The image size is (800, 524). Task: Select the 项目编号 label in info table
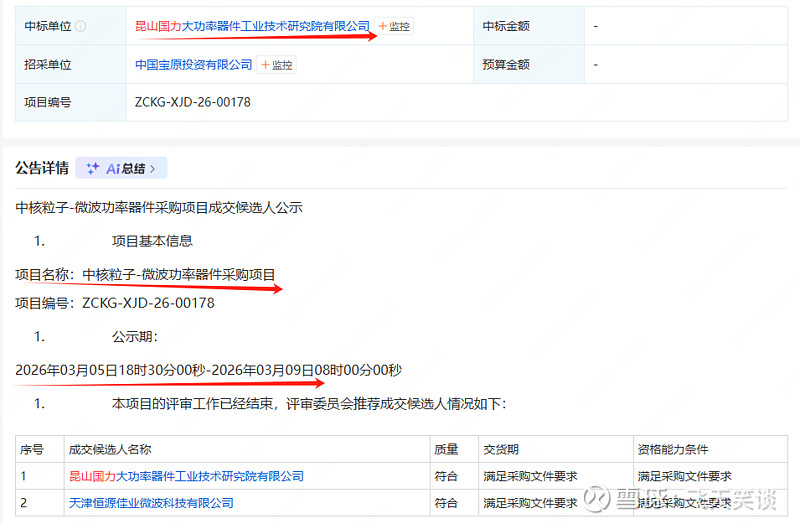[x=47, y=102]
